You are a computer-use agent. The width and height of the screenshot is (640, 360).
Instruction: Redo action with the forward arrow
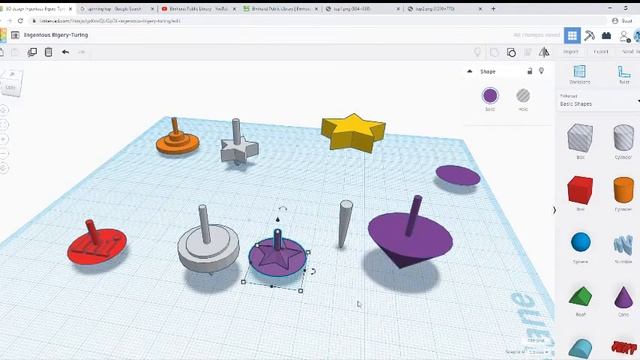(x=82, y=52)
